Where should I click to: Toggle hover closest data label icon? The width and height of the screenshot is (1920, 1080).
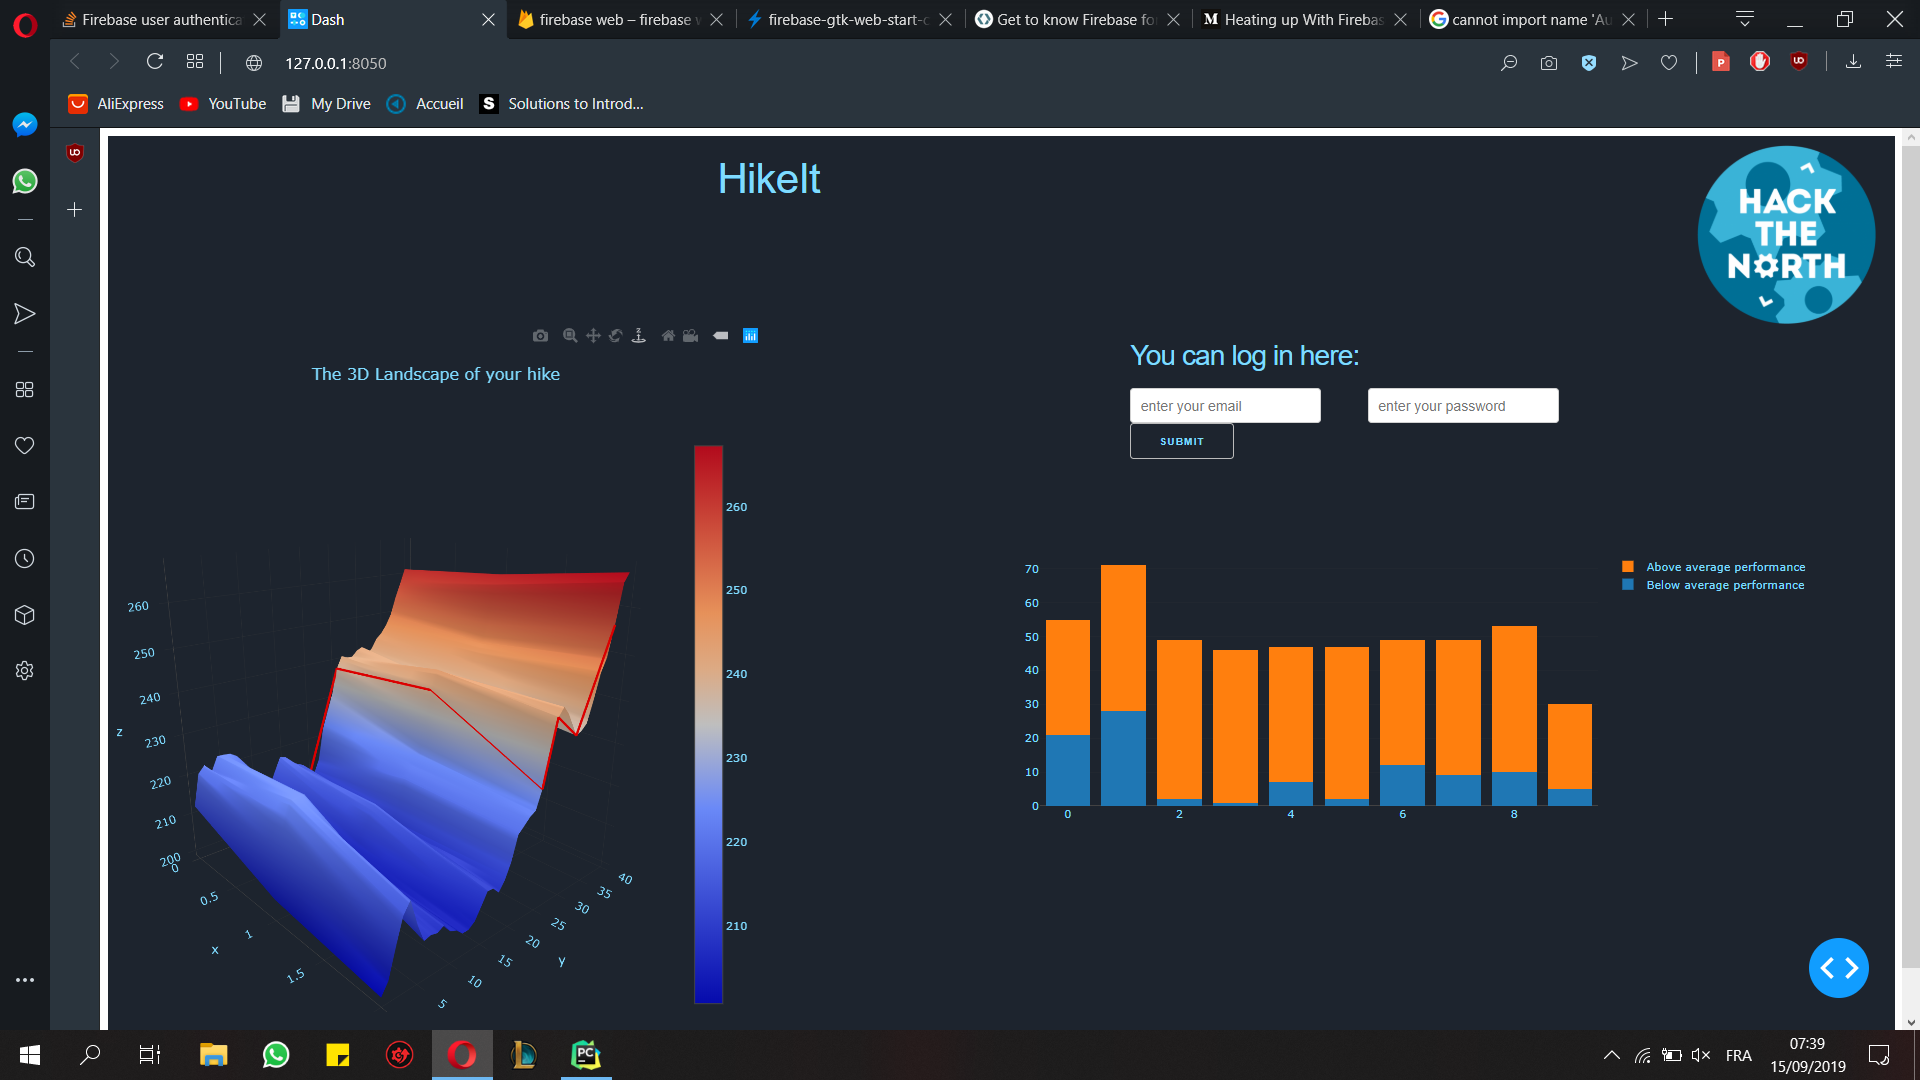[720, 336]
